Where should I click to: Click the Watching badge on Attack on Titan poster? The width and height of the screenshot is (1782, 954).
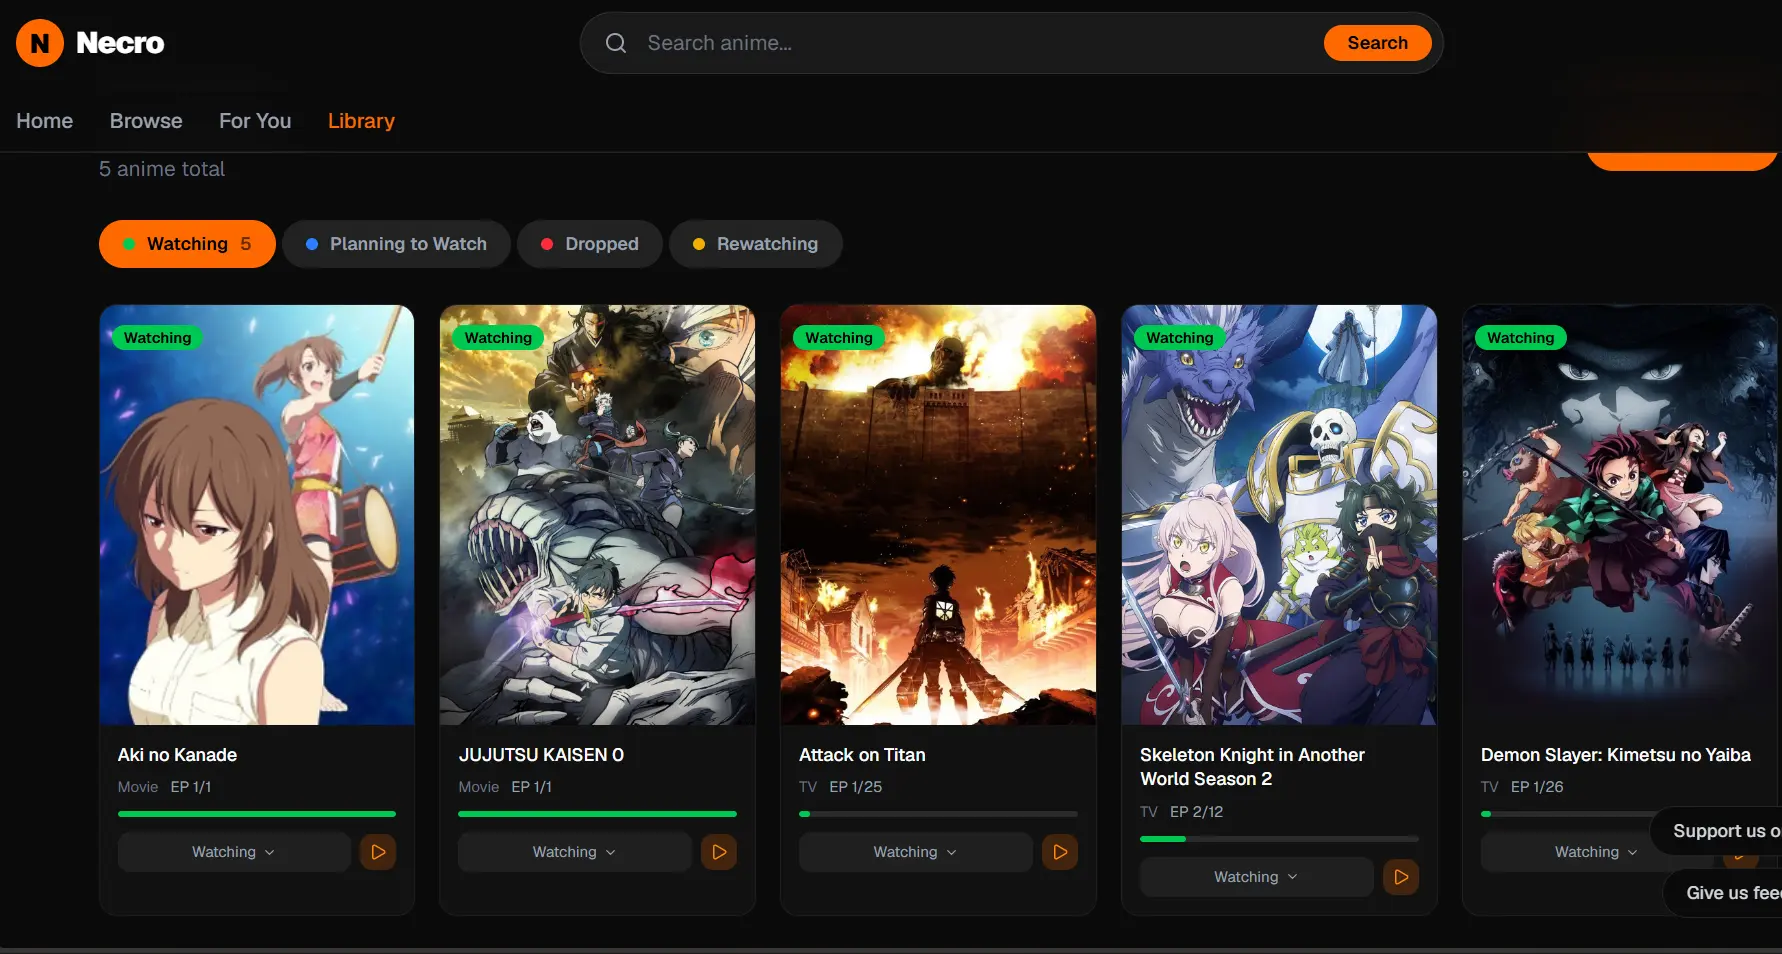pos(839,338)
